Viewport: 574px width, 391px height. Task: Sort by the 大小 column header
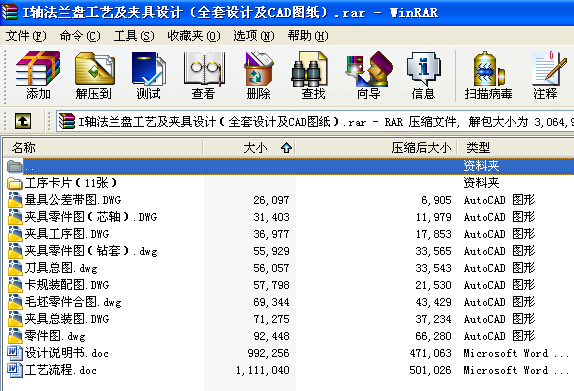click(x=249, y=148)
